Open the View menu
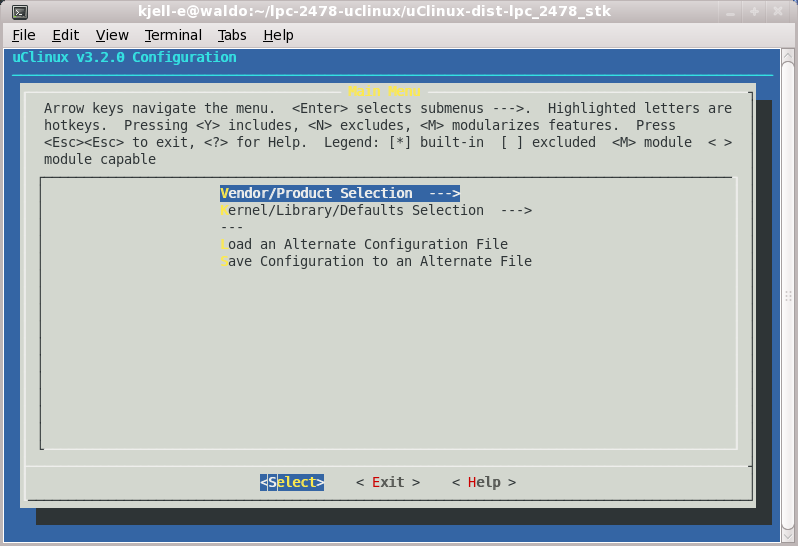 pyautogui.click(x=112, y=35)
